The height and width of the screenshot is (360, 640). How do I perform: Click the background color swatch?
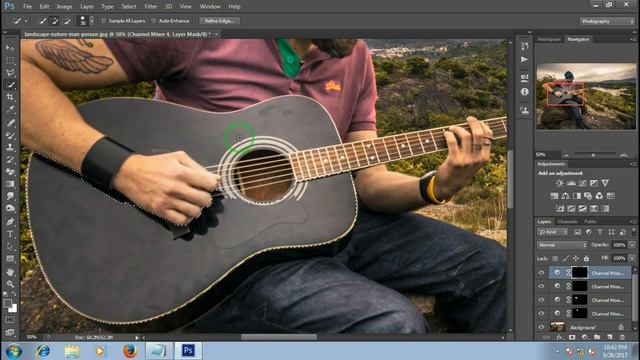click(x=13, y=309)
